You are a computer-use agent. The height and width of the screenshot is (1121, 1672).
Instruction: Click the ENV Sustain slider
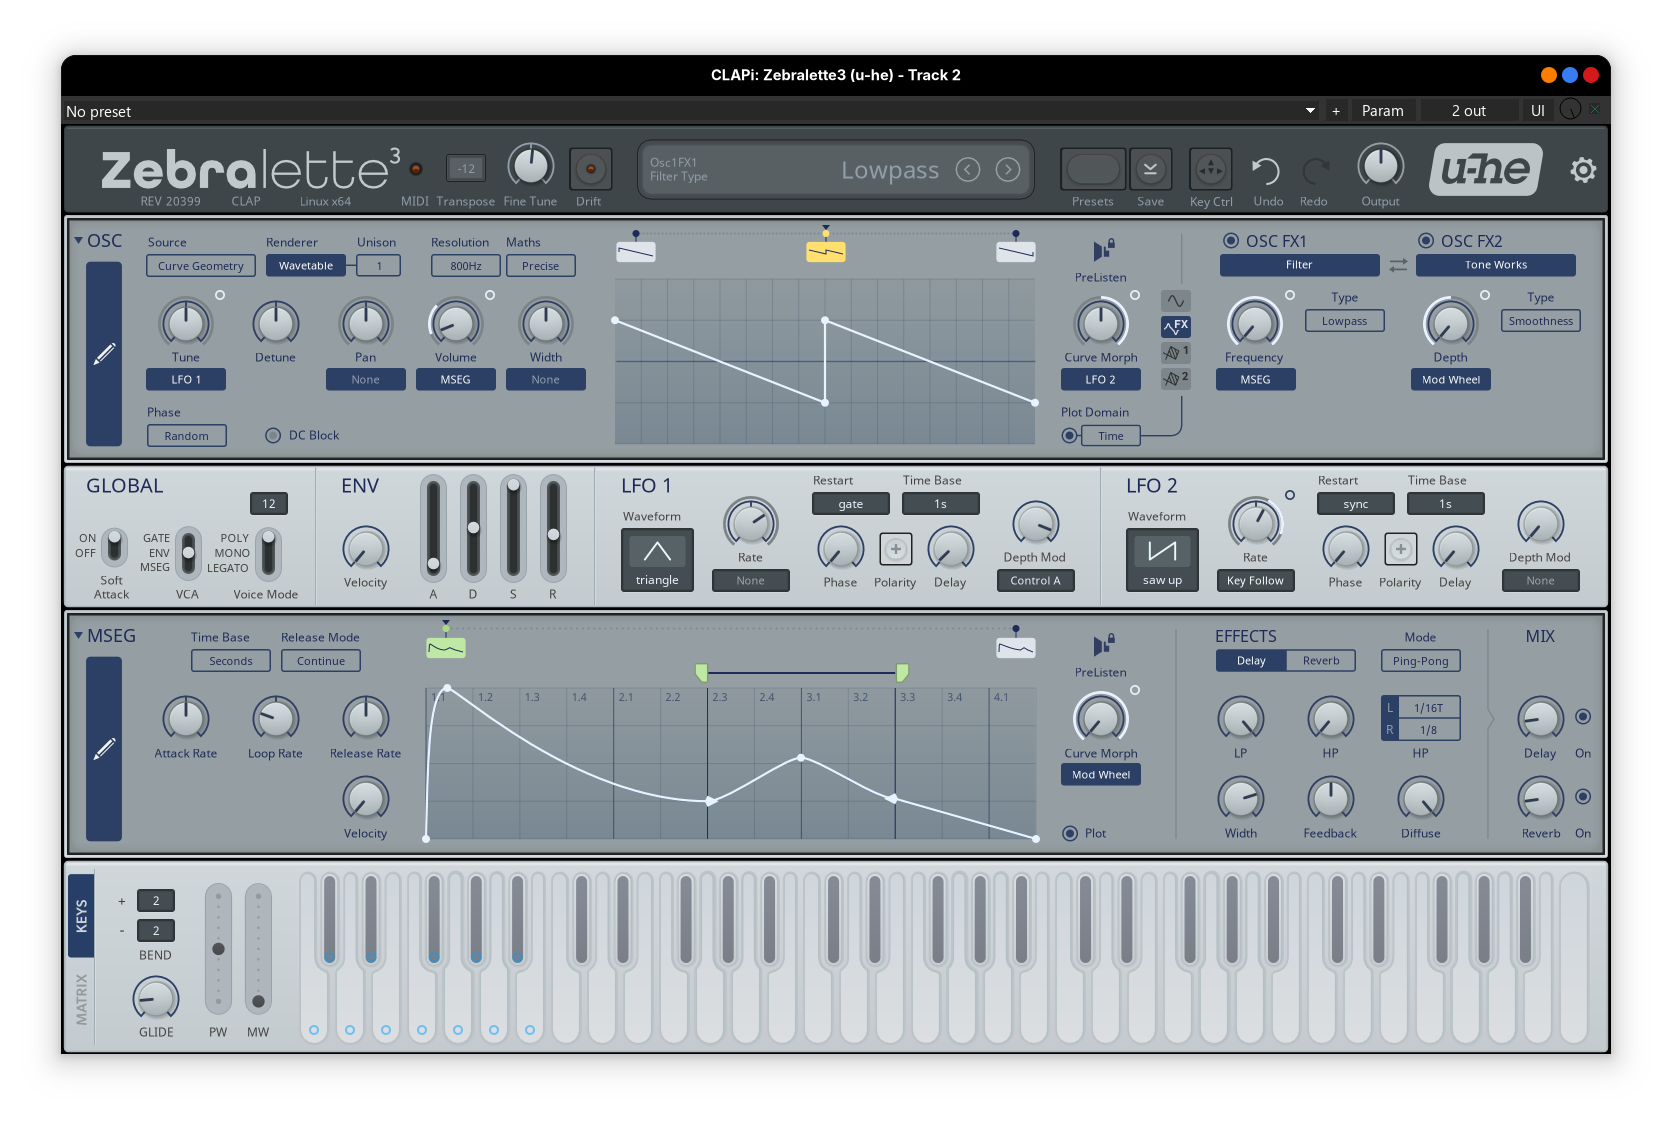point(513,530)
